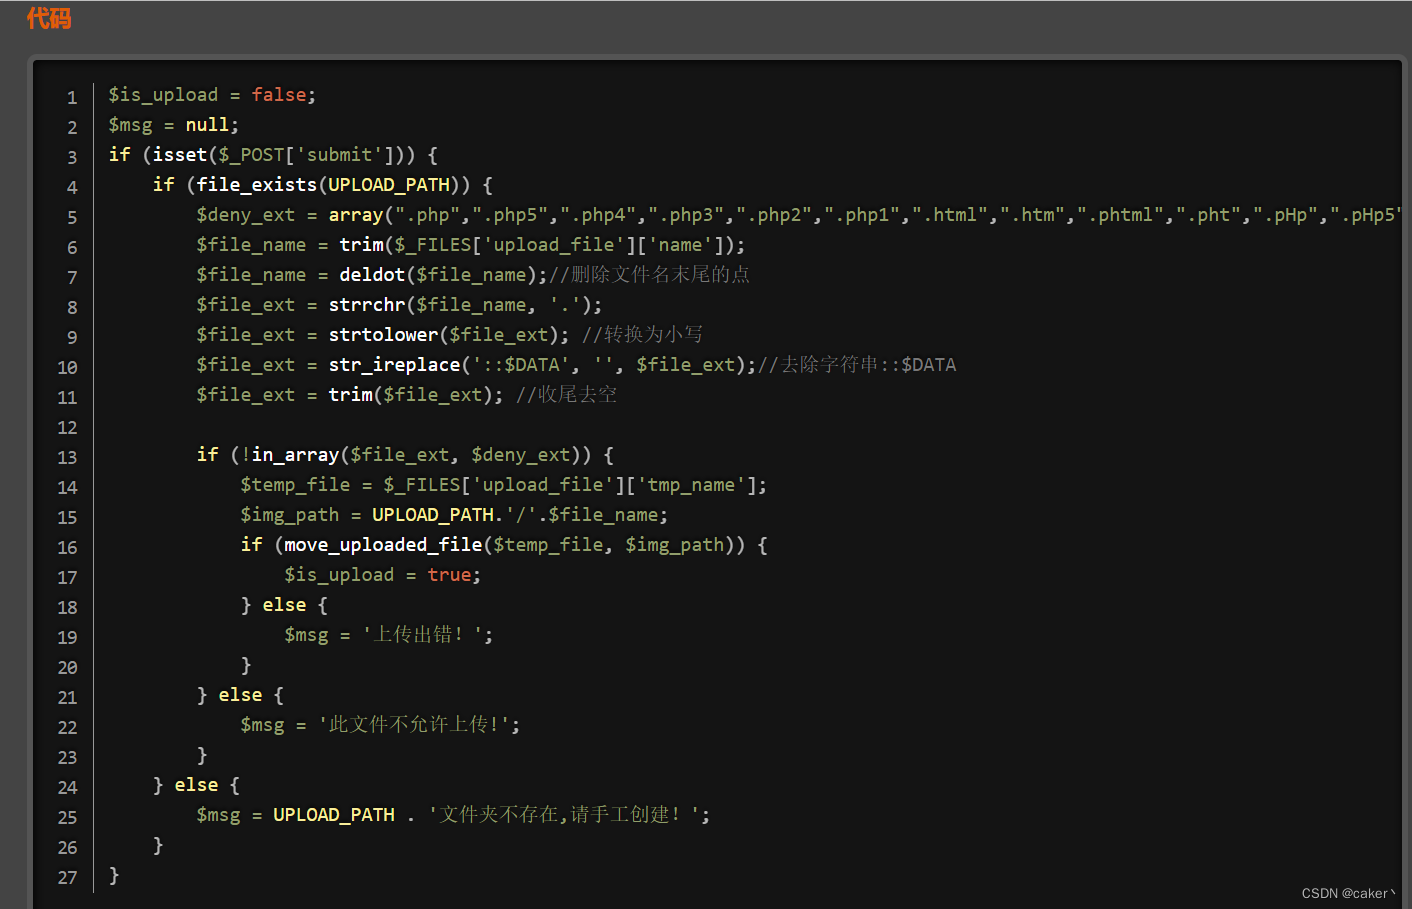1412x909 pixels.
Task: Select the $is_upload variable on line 1
Action: (x=163, y=94)
